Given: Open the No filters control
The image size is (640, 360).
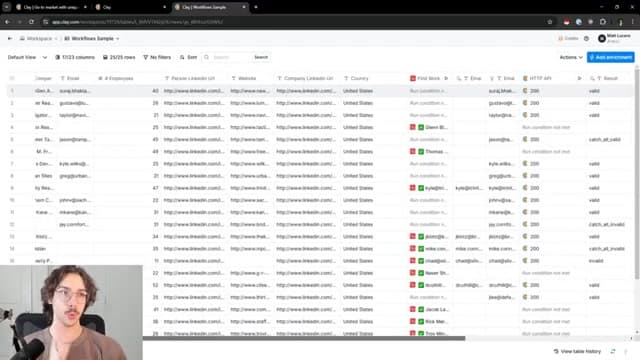Looking at the screenshot, I should point(157,58).
